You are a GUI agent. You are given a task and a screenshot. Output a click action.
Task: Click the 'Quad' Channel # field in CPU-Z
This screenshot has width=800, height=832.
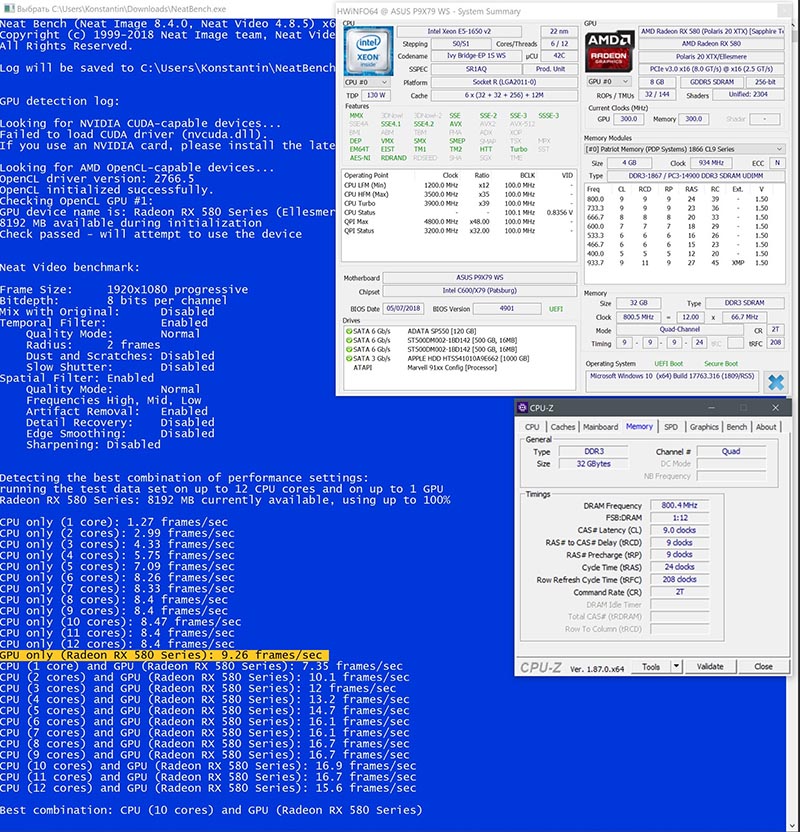[x=731, y=452]
